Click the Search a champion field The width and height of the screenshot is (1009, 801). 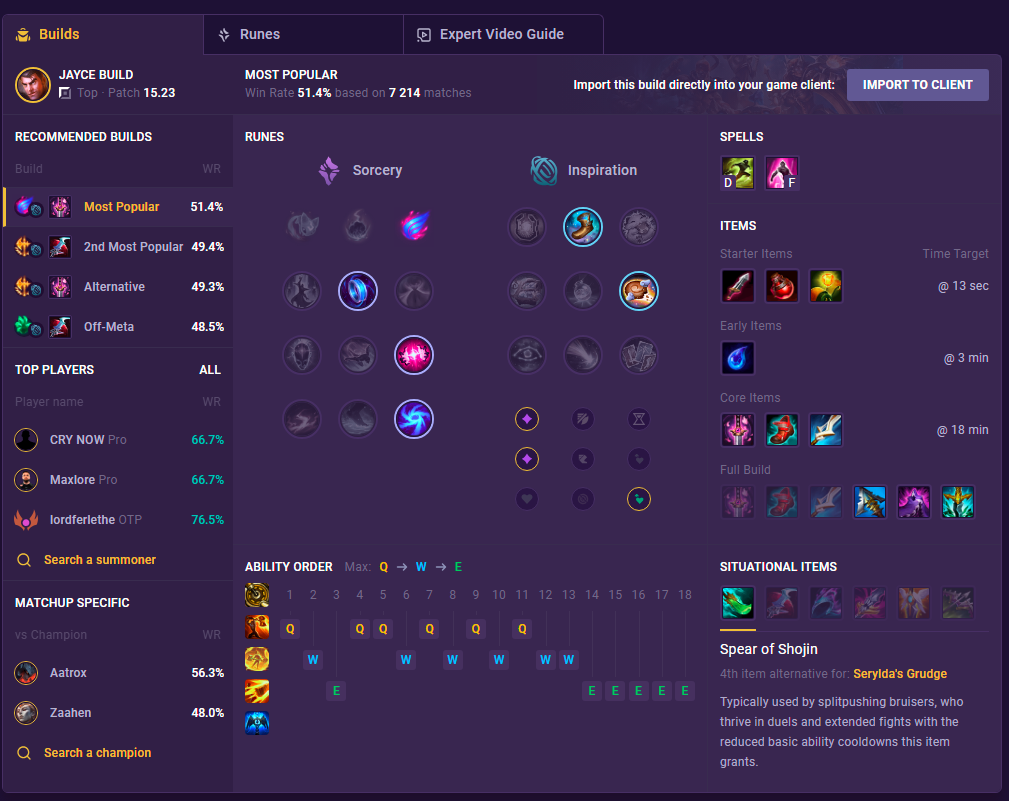[x=97, y=753]
